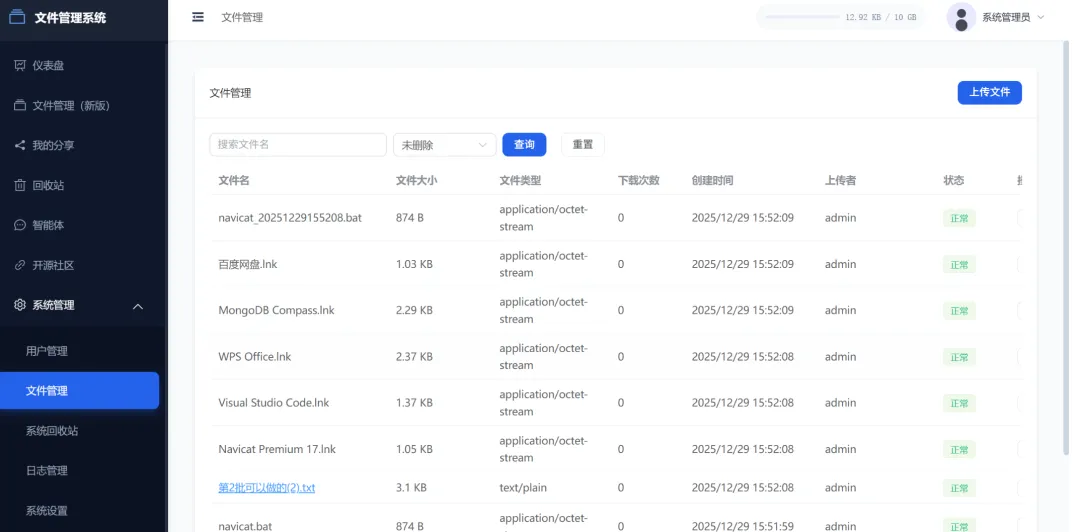Click 正常 tag in Visual Studio Code.lnk row

click(x=959, y=403)
